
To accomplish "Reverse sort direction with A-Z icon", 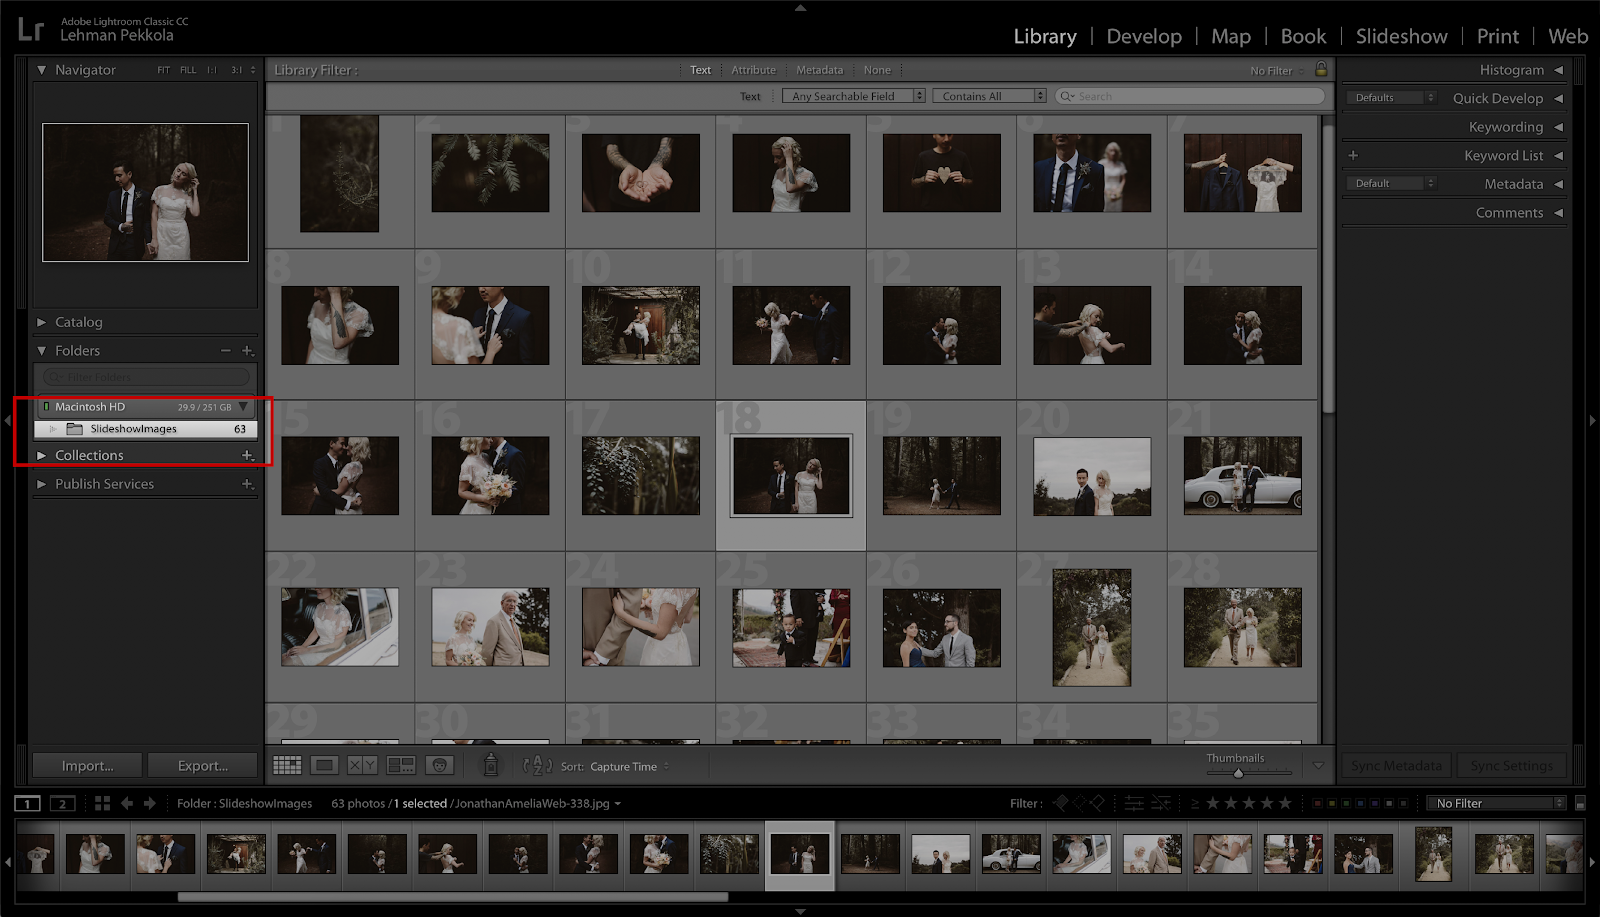I will pos(537,766).
